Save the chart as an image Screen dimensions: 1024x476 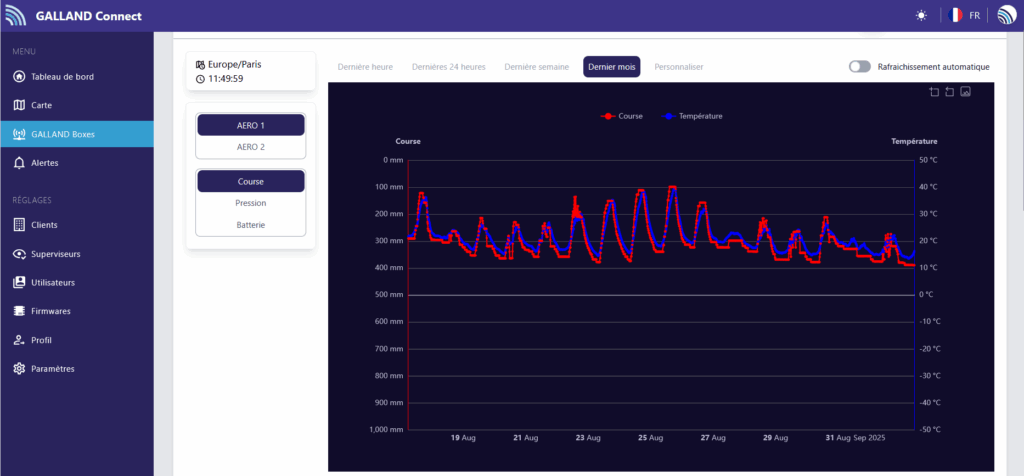click(x=965, y=92)
